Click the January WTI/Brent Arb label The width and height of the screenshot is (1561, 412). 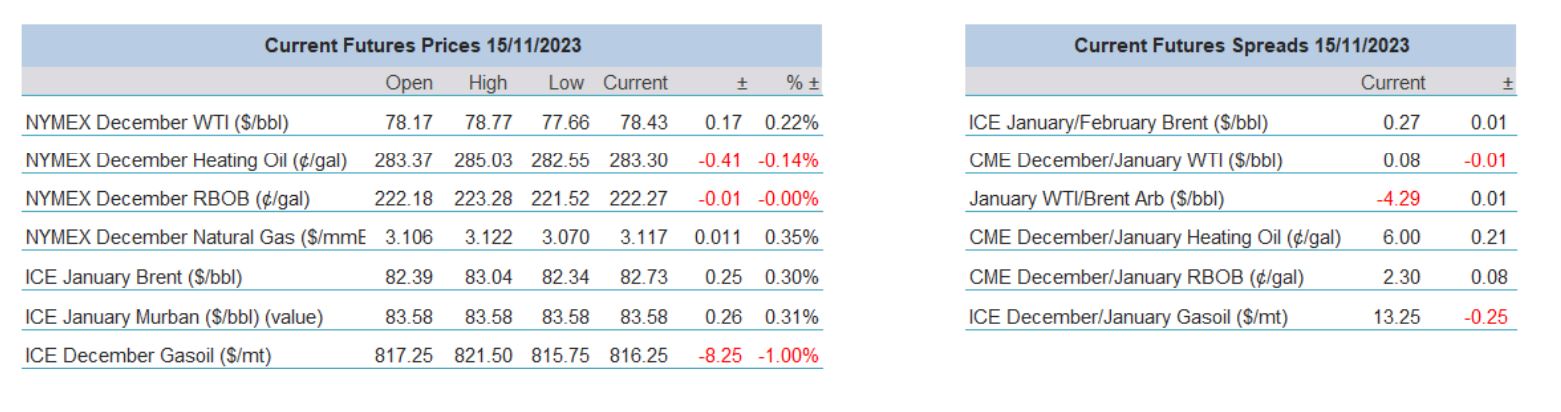click(1096, 199)
